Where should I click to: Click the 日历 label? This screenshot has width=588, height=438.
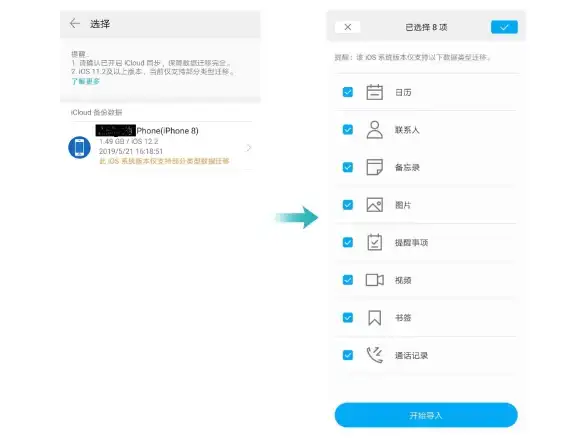pos(403,92)
